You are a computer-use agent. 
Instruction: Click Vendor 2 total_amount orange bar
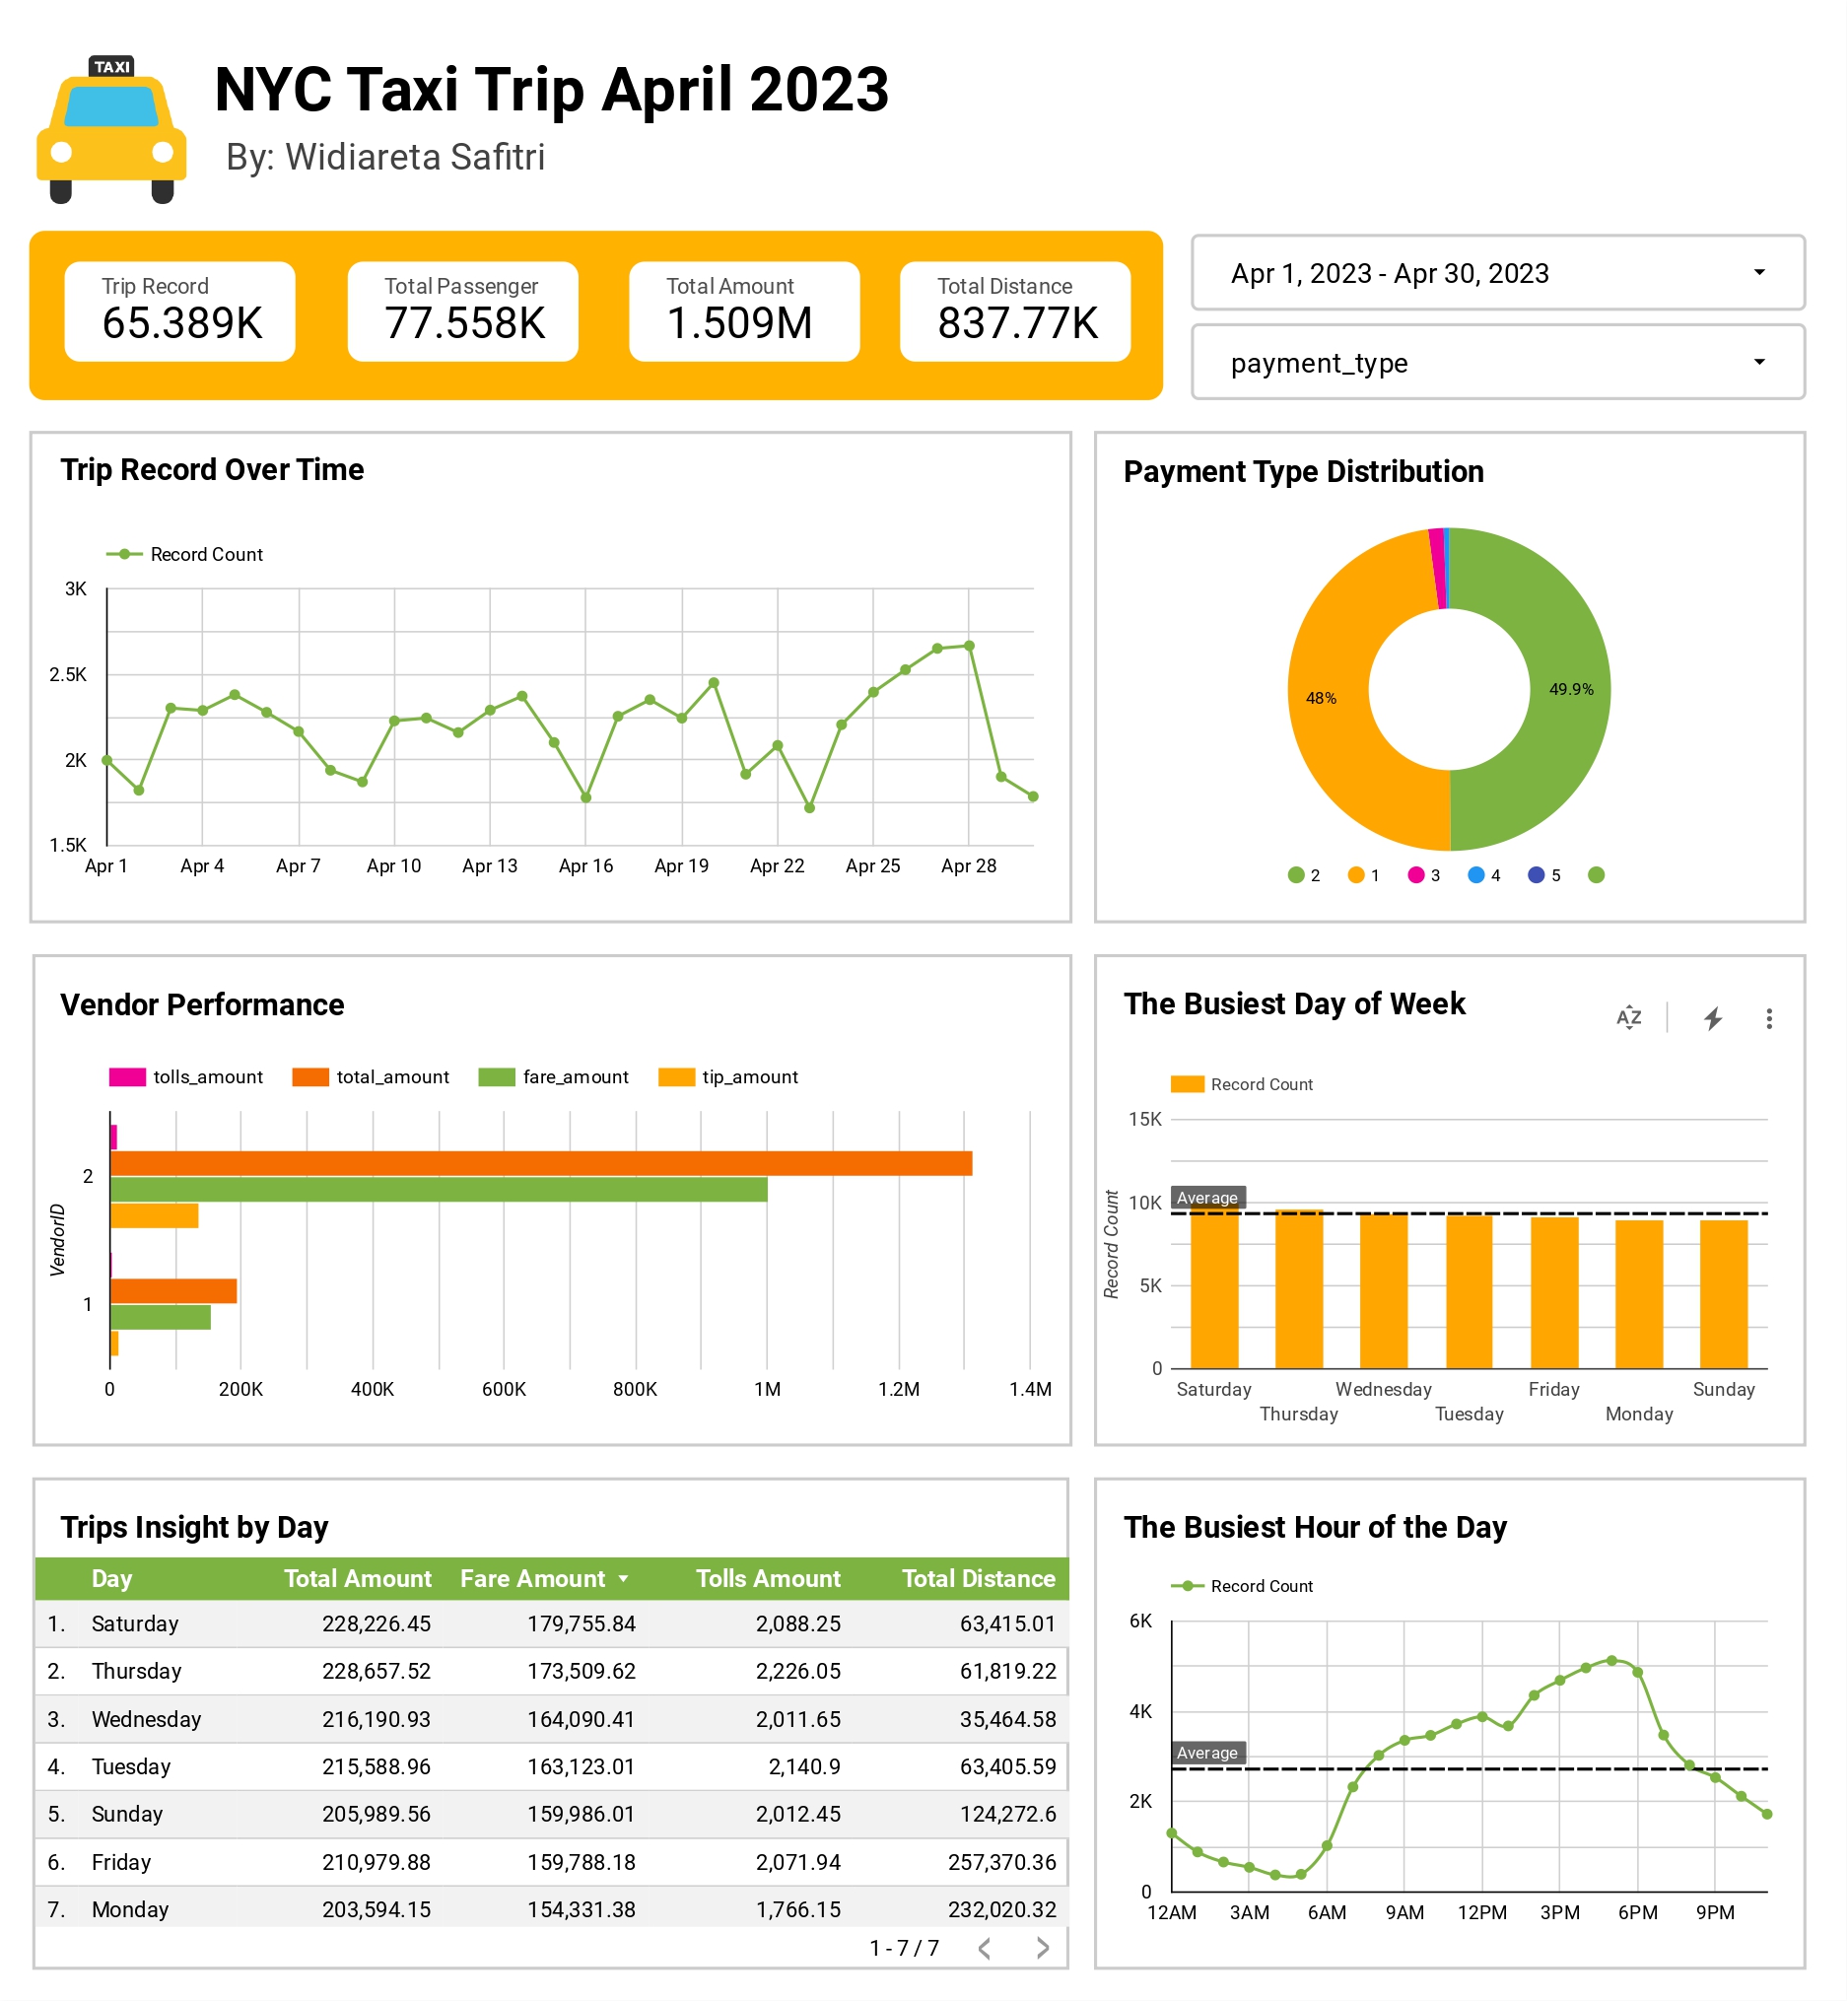pos(541,1163)
